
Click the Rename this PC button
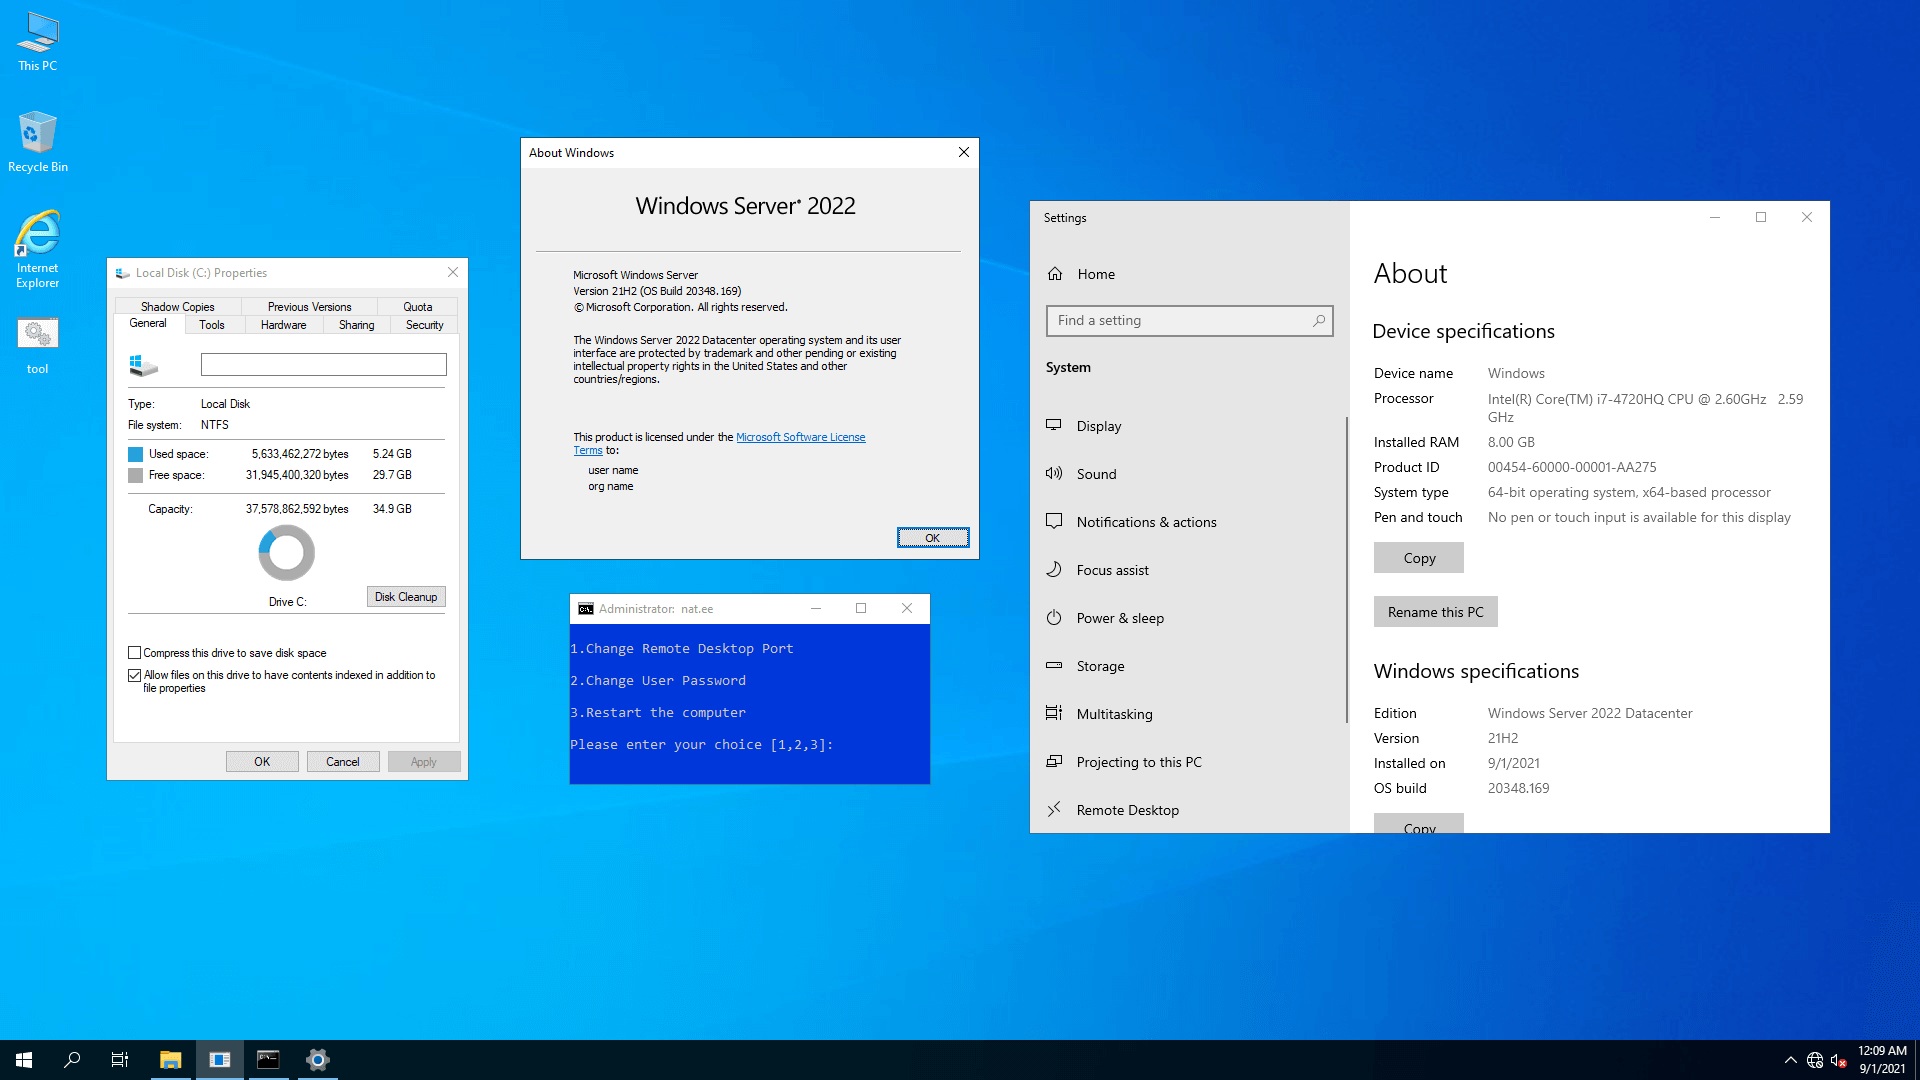(1435, 612)
